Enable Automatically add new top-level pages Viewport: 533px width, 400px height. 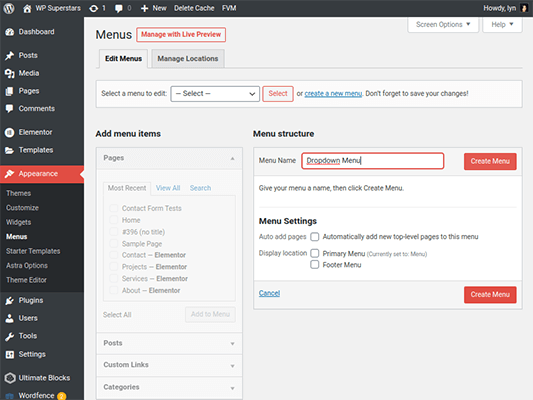click(315, 237)
